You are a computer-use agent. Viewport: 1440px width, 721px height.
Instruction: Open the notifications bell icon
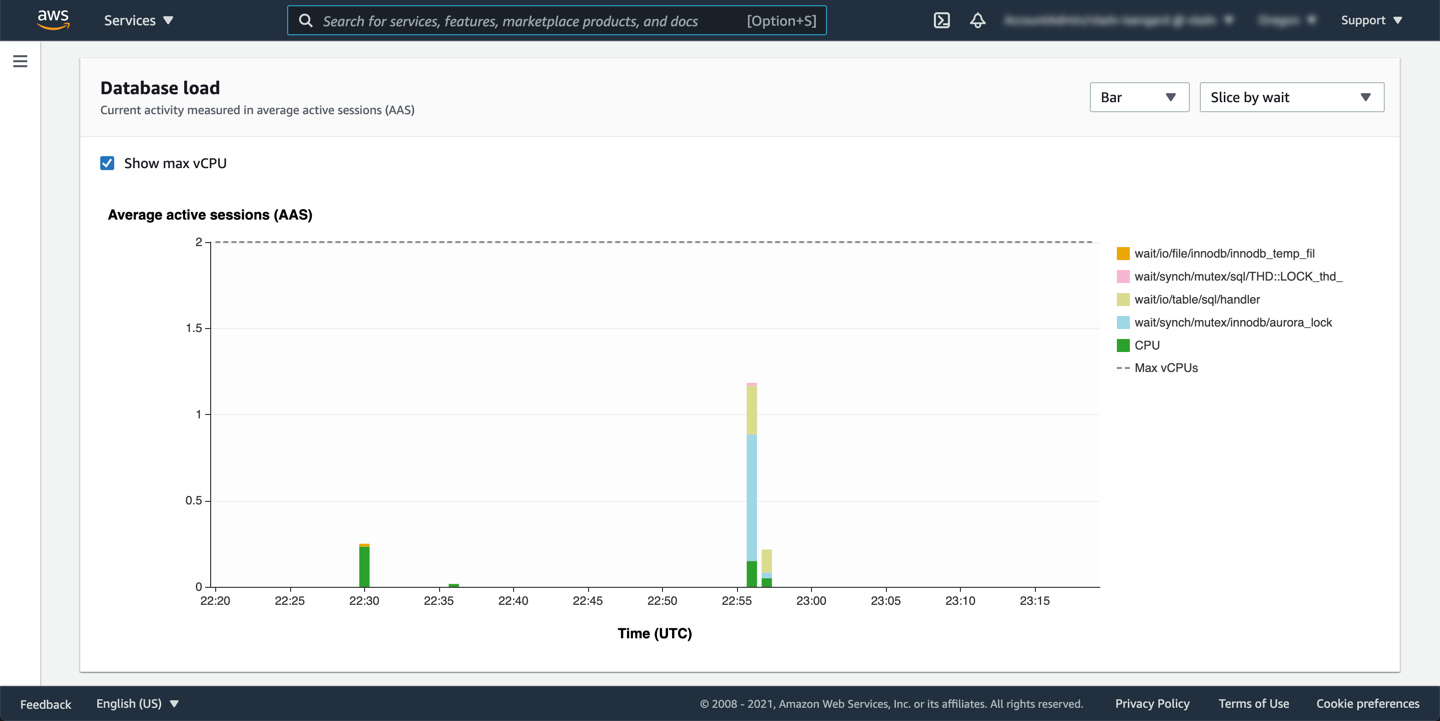[x=977, y=20]
